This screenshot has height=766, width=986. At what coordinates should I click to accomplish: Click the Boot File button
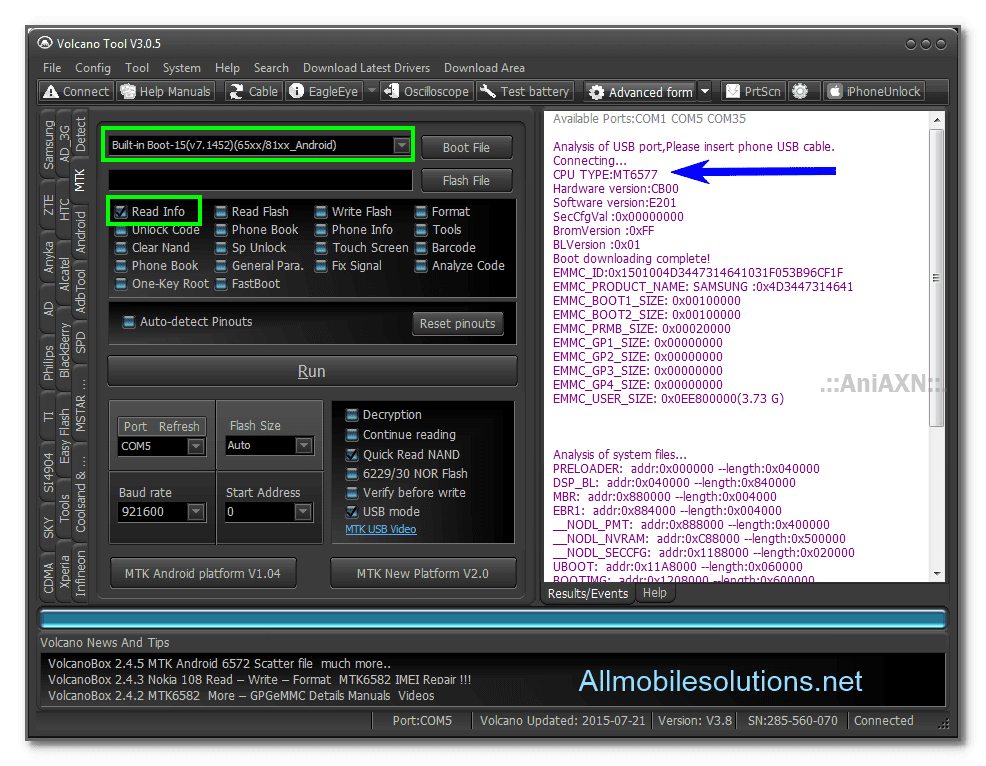466,147
